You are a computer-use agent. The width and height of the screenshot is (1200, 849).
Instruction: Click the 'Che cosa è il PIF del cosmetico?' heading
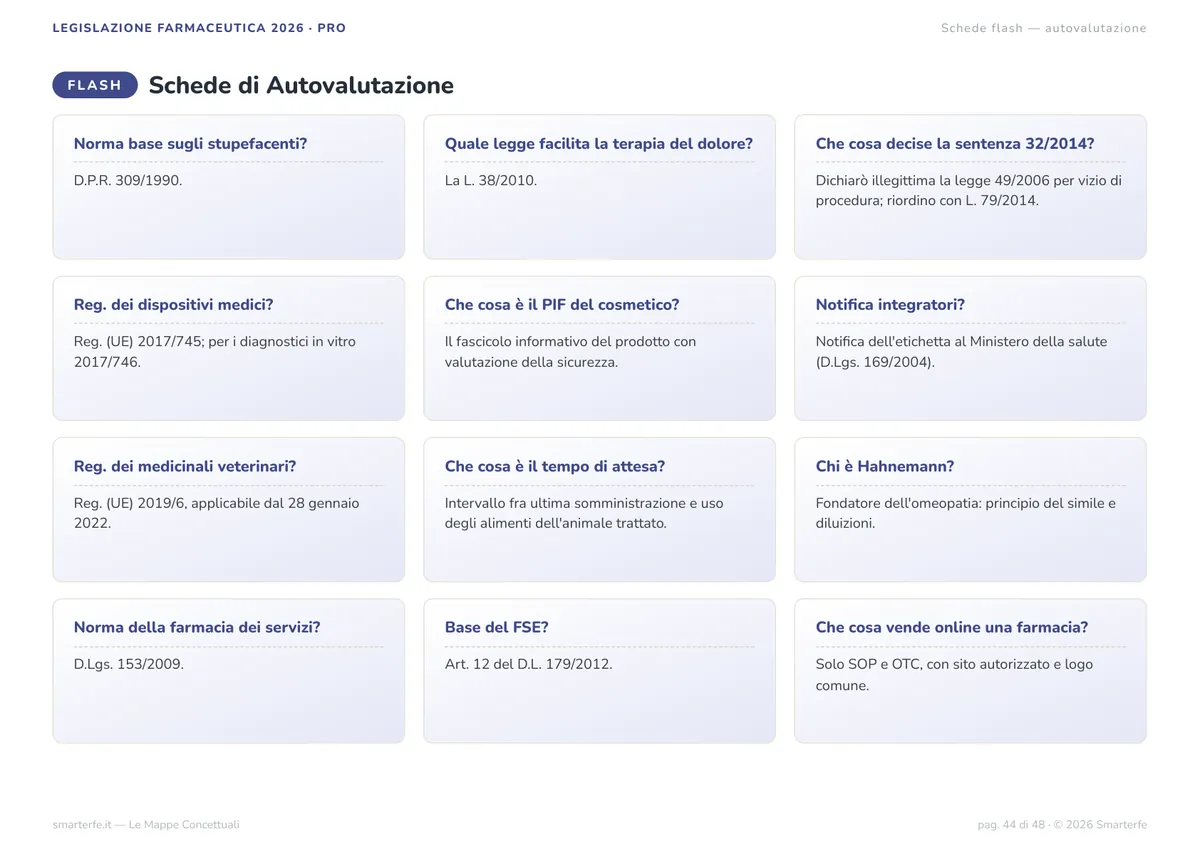click(562, 305)
